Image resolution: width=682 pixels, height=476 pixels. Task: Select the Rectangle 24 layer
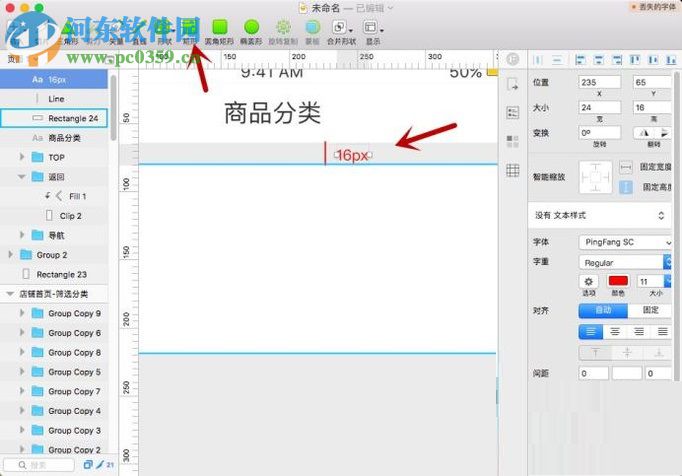[54, 118]
